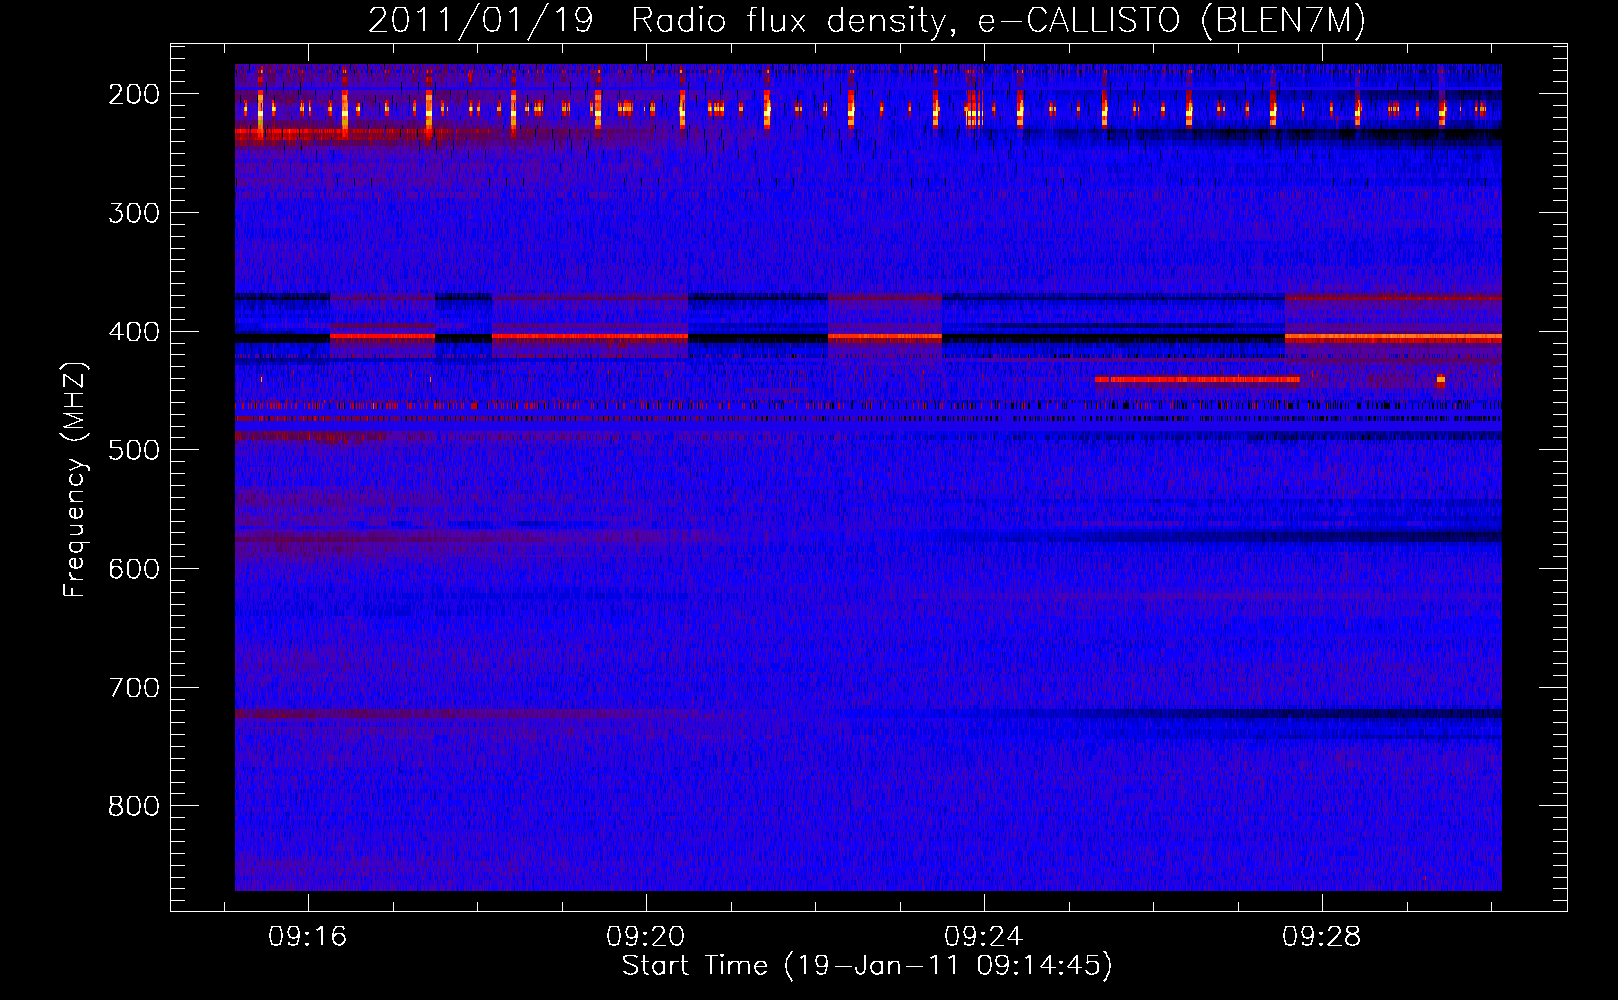
Task: Click the 09:20 time tick label
Action: [645, 937]
